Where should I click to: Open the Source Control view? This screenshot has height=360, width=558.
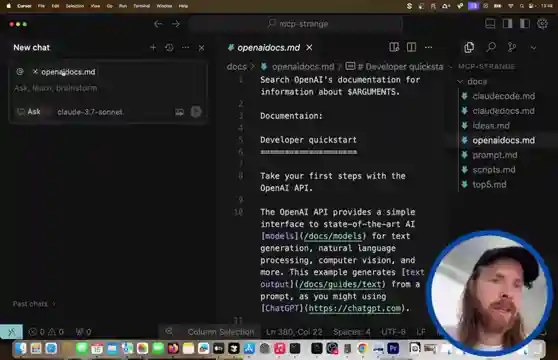(x=512, y=47)
